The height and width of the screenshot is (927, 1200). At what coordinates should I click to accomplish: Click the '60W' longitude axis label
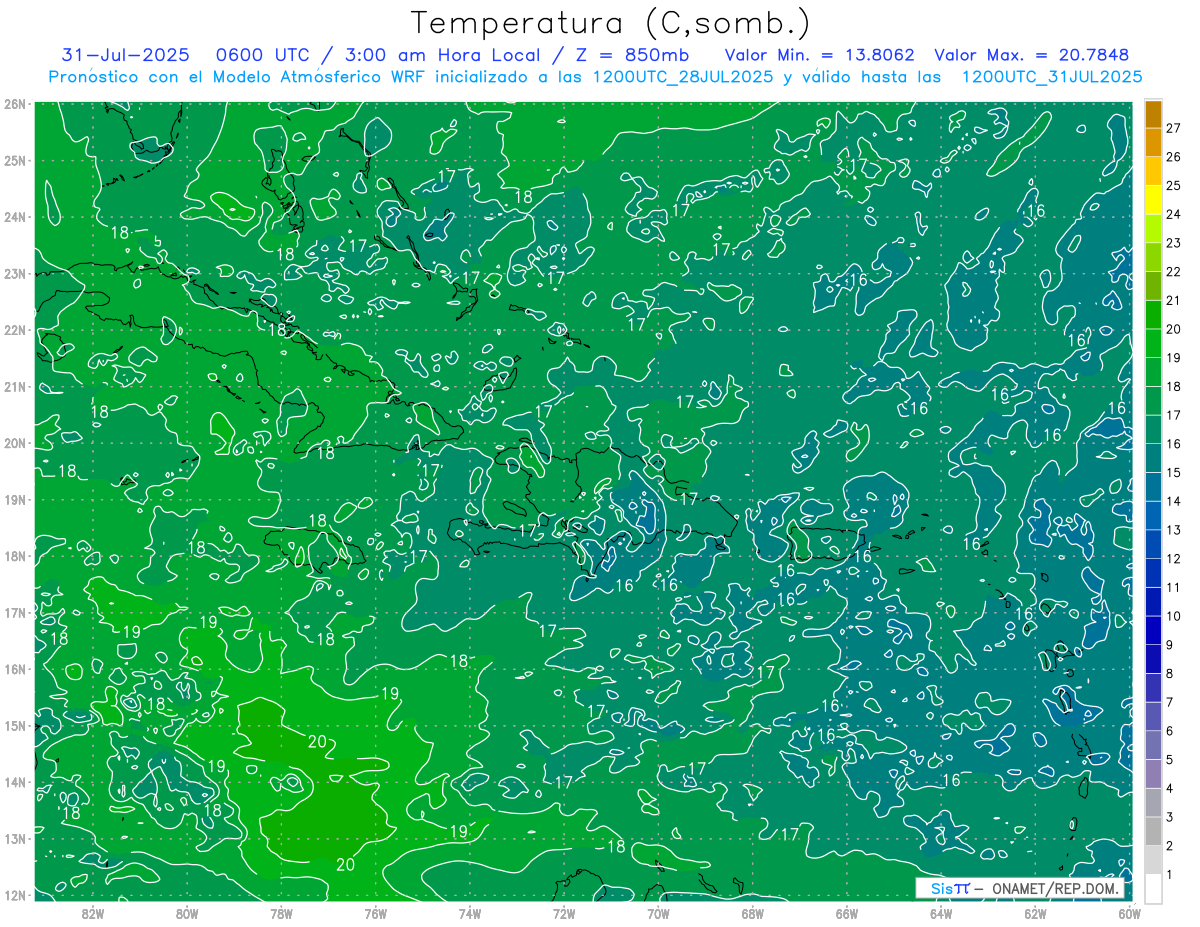(x=1129, y=913)
